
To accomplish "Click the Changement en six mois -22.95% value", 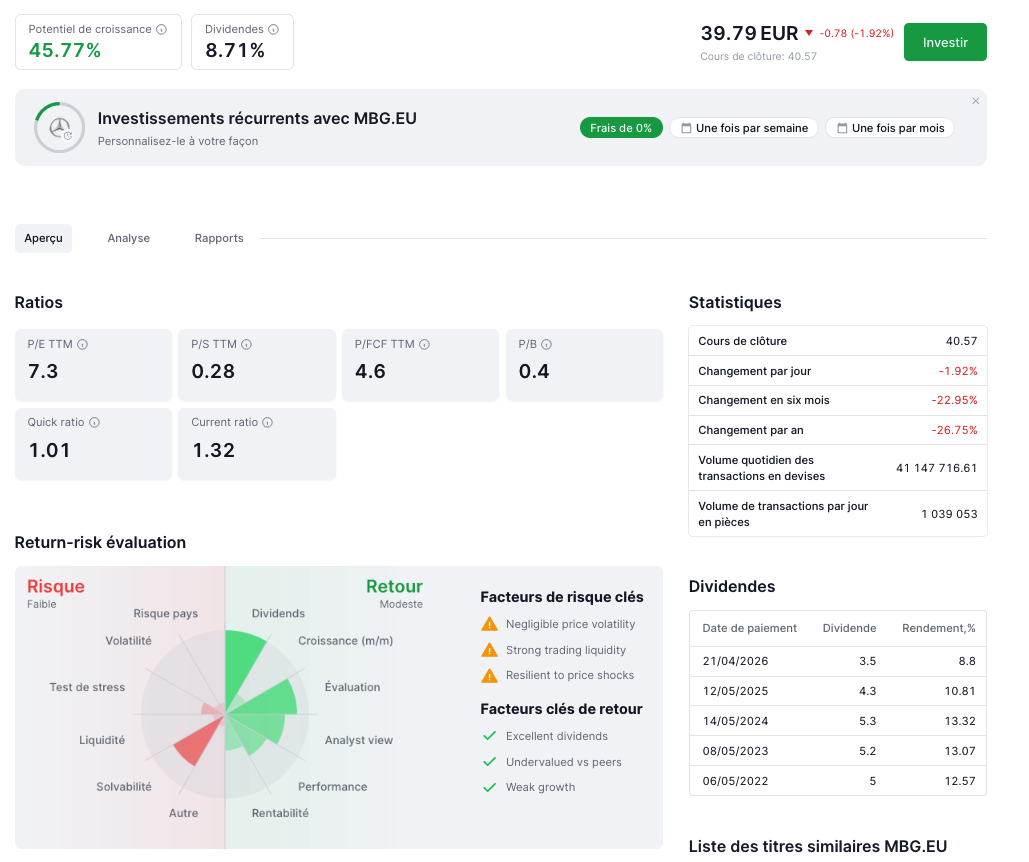I will pyautogui.click(x=954, y=400).
